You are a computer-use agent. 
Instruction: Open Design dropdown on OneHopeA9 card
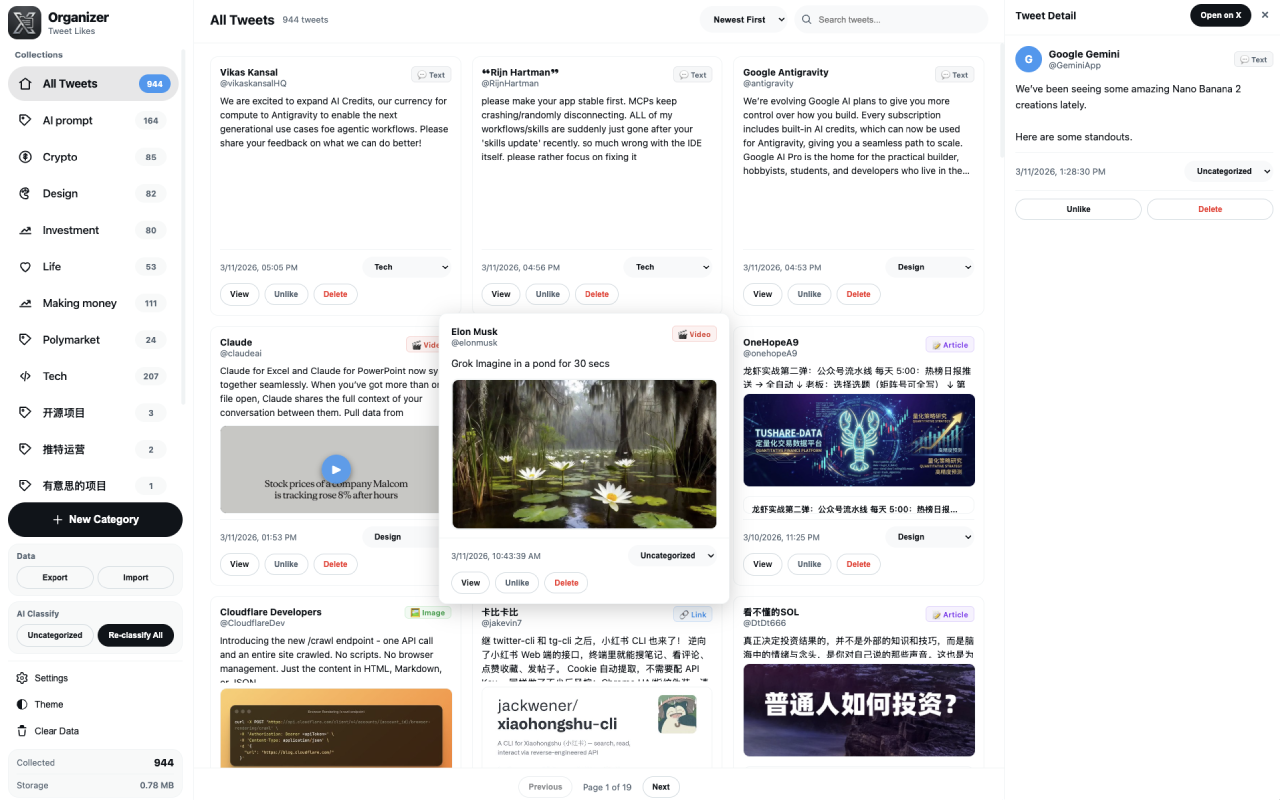[930, 537]
